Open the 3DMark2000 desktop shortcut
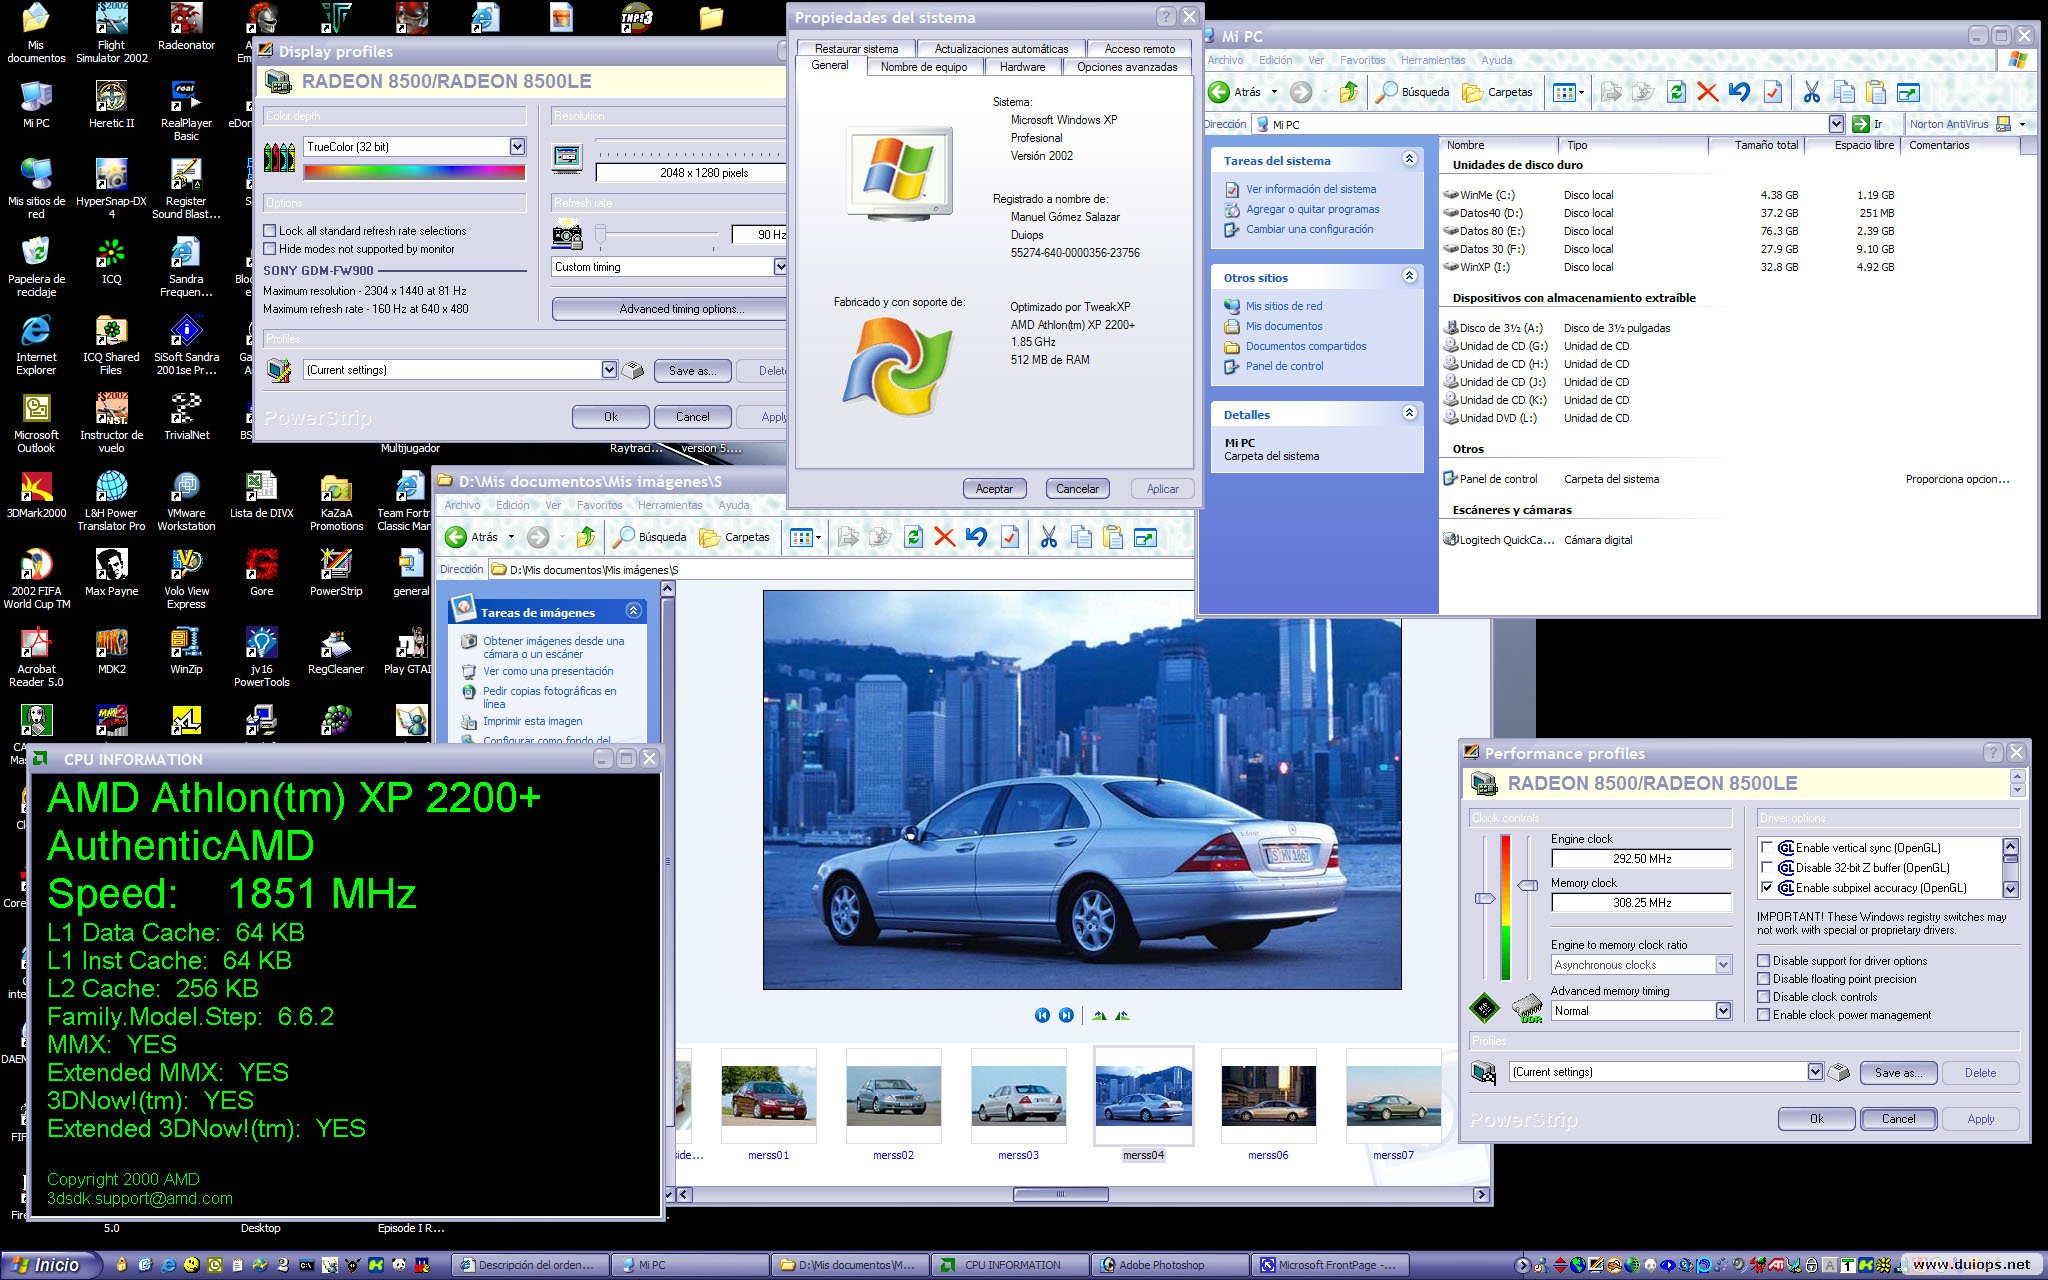This screenshot has height=1280, width=2048. [36, 489]
